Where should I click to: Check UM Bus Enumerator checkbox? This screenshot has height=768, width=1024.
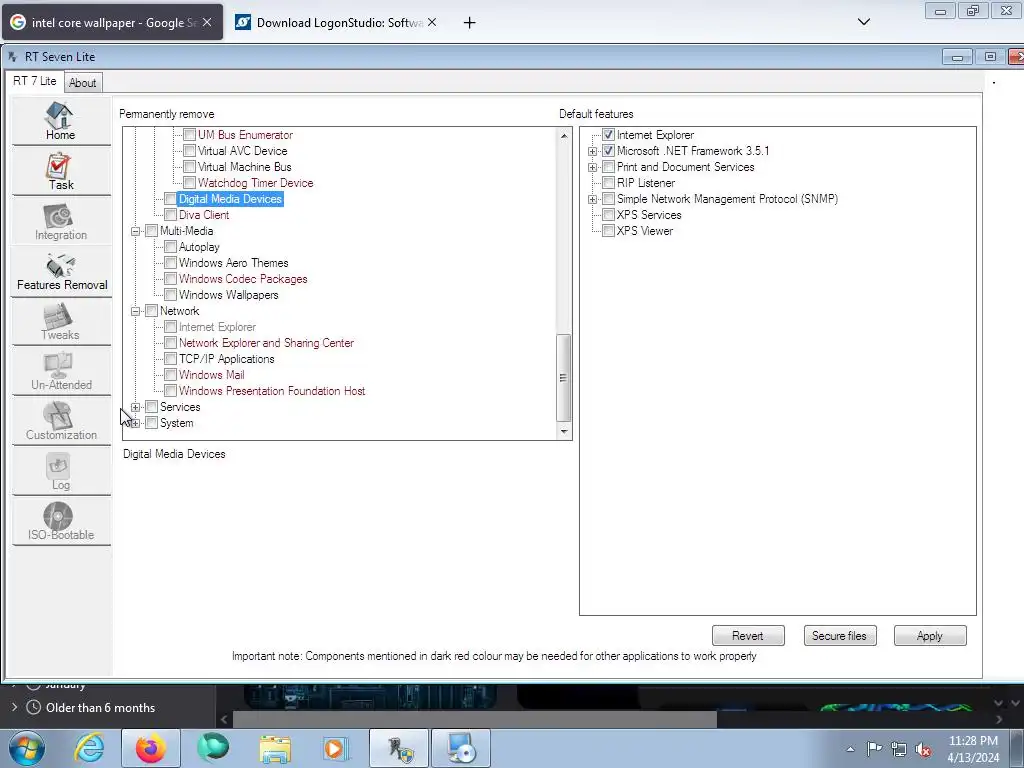[189, 135]
